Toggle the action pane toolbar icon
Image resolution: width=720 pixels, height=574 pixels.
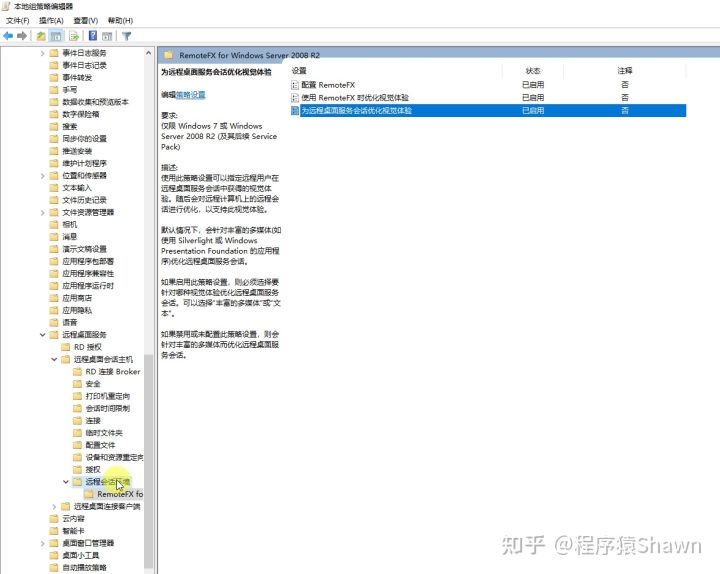107,36
